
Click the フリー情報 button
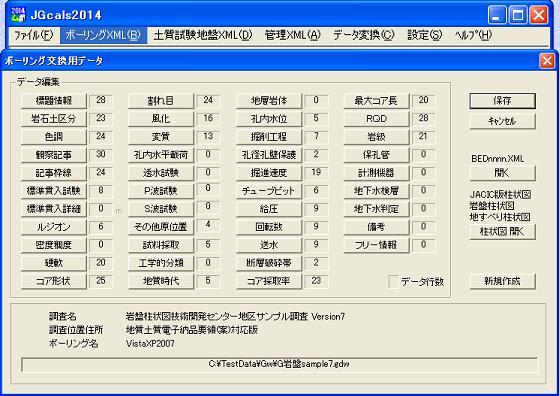pos(376,245)
